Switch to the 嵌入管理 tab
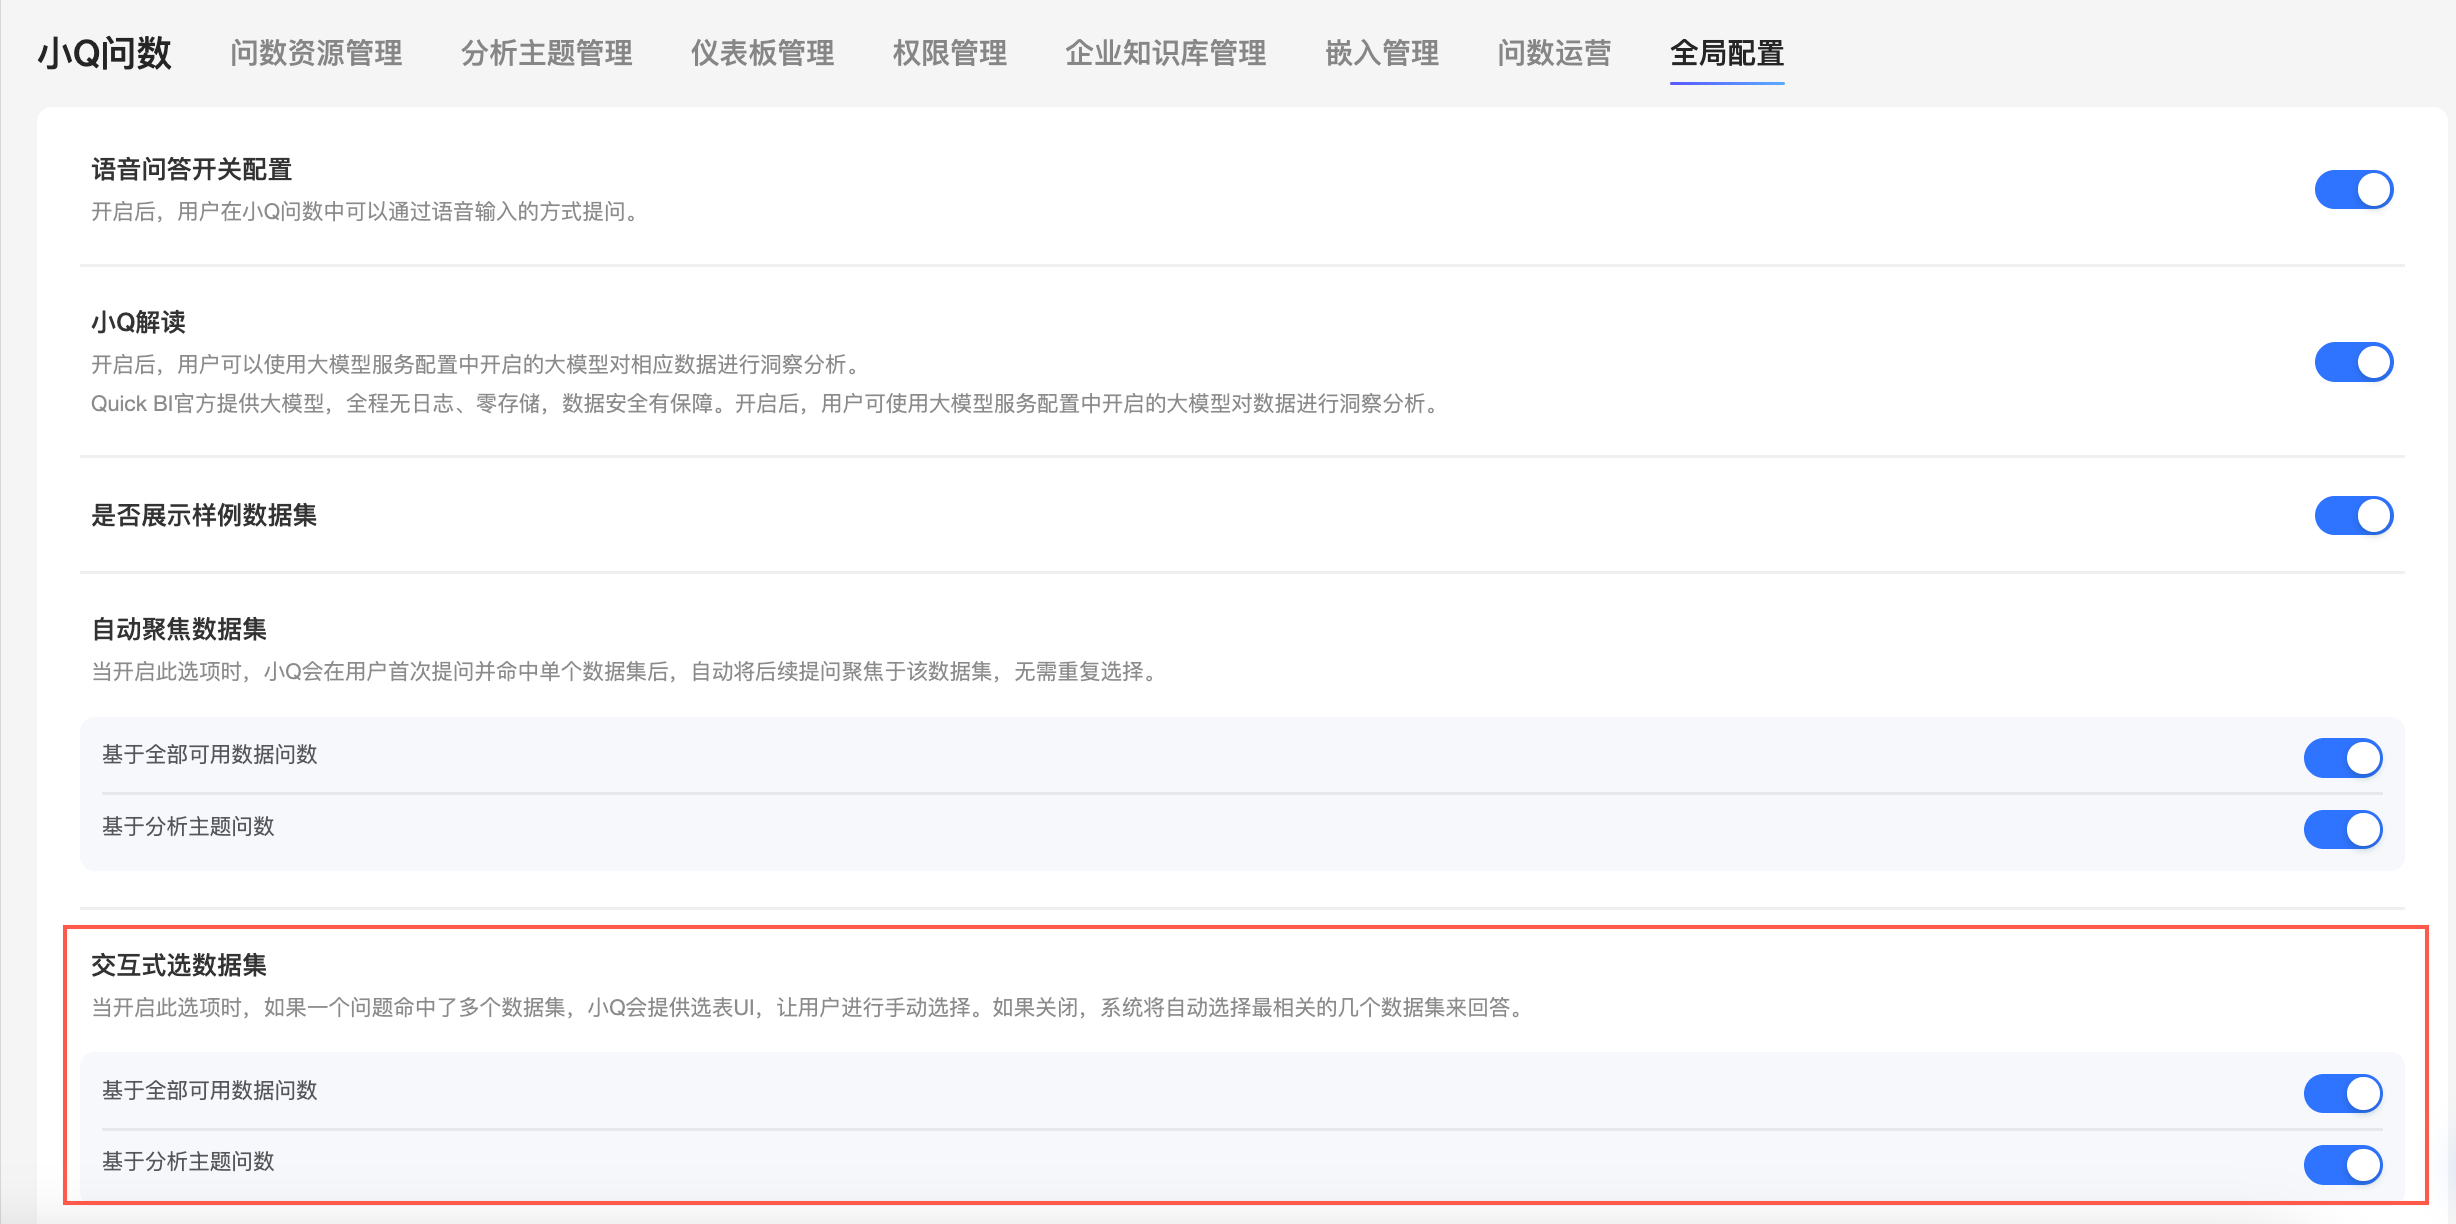 click(x=1381, y=53)
